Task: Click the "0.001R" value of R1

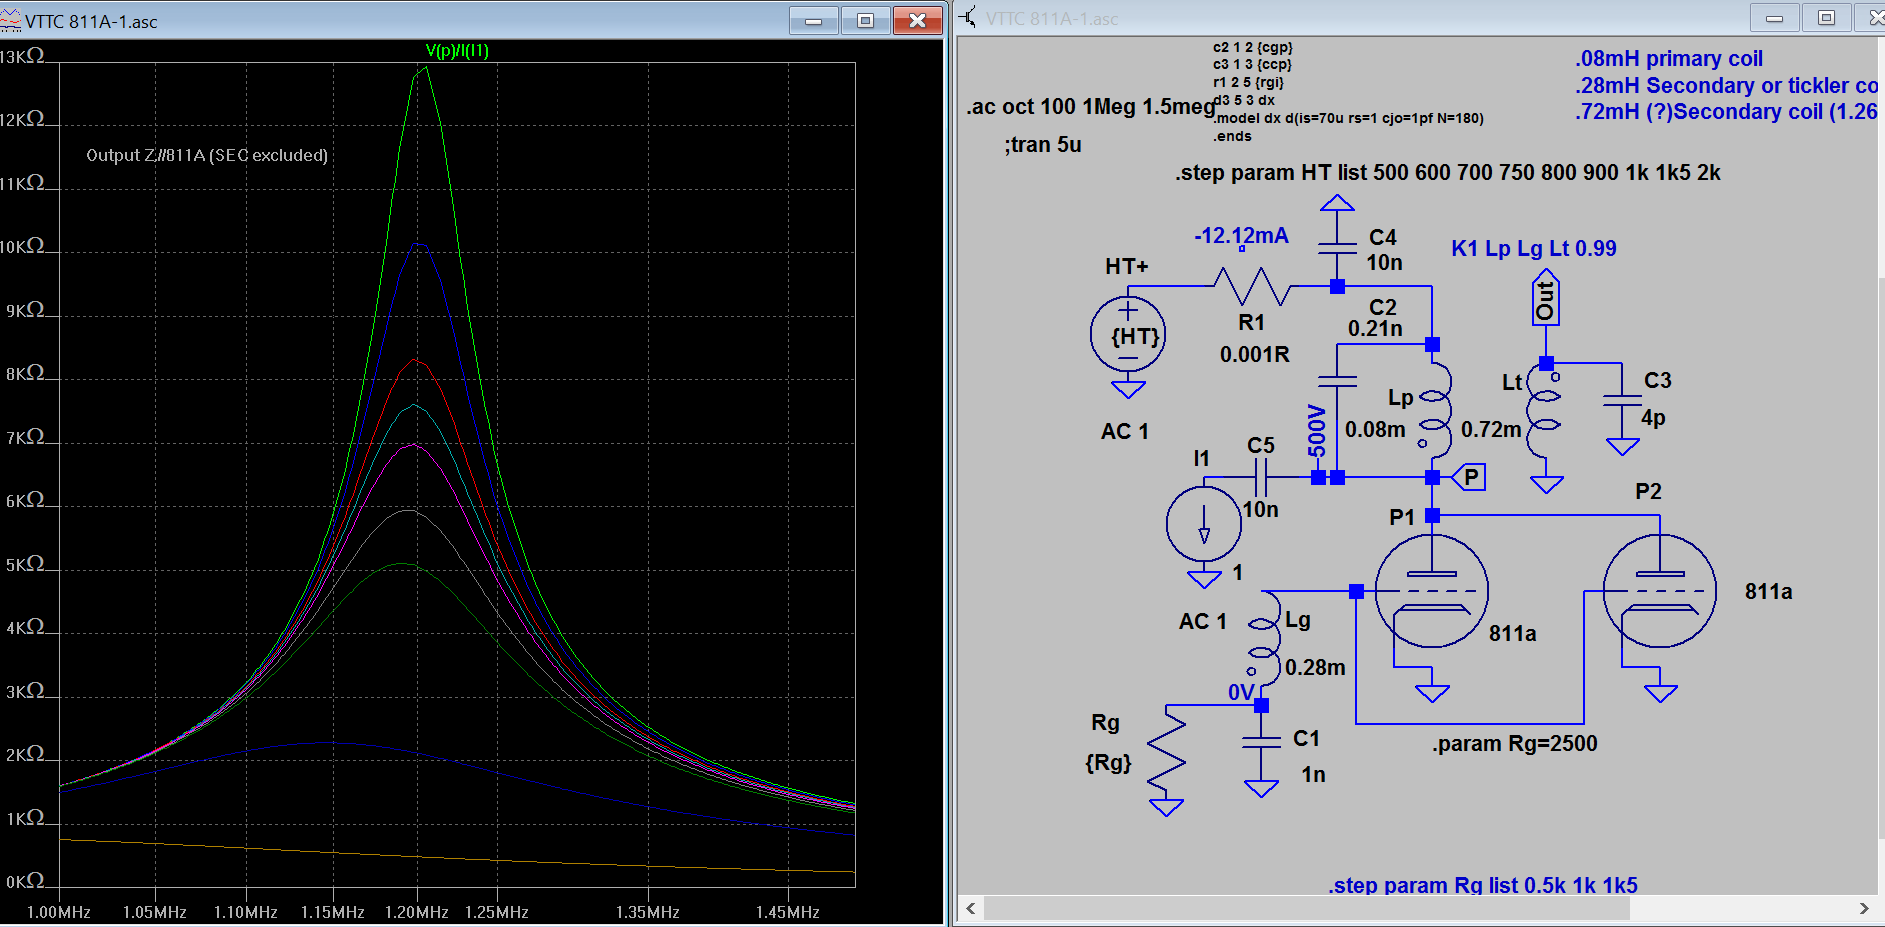Action: click(x=1255, y=355)
